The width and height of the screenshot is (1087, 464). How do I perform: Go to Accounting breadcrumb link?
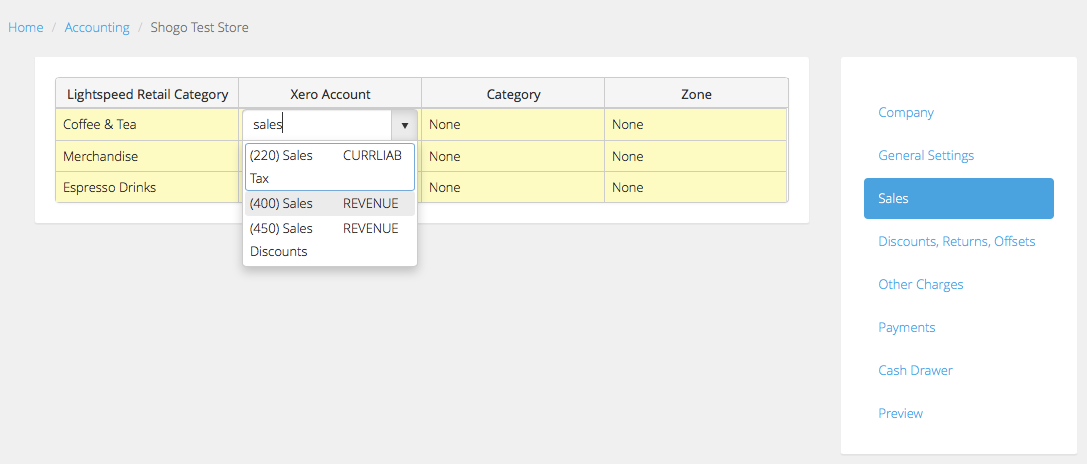97,28
